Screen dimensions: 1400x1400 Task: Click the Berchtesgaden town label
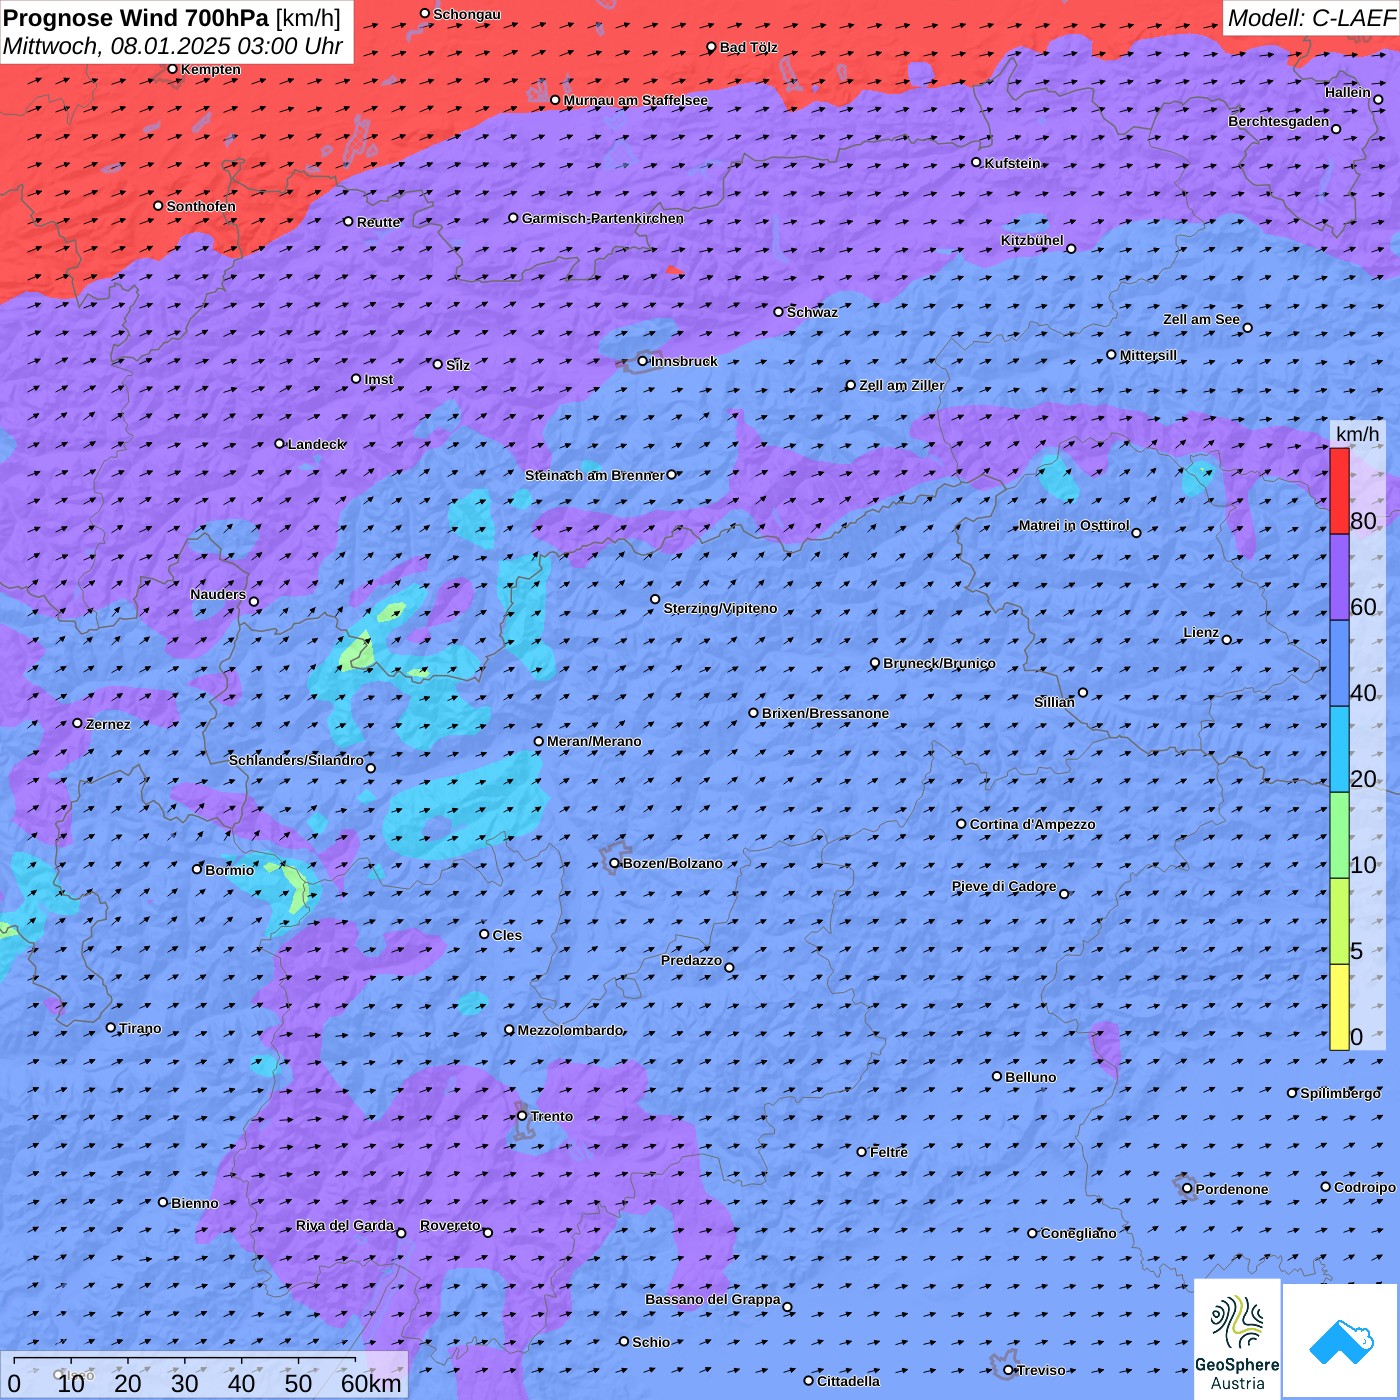coord(1279,121)
